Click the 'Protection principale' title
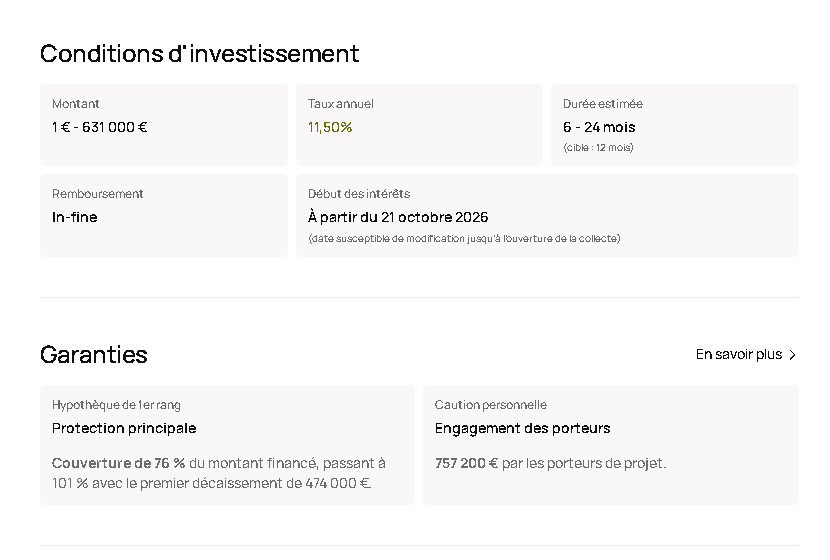Image resolution: width=830 pixels, height=560 pixels. 124,428
